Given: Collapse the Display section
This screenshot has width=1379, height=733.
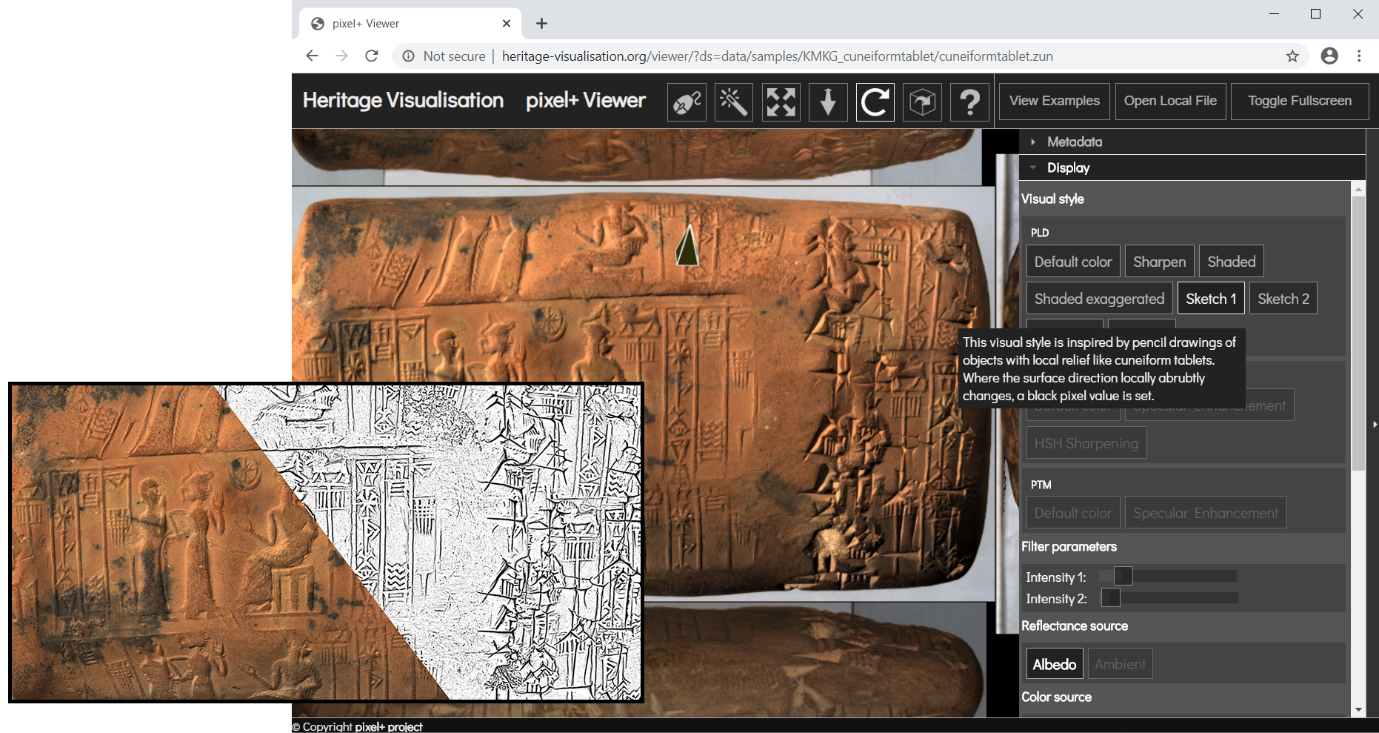Looking at the screenshot, I should (x=1068, y=168).
